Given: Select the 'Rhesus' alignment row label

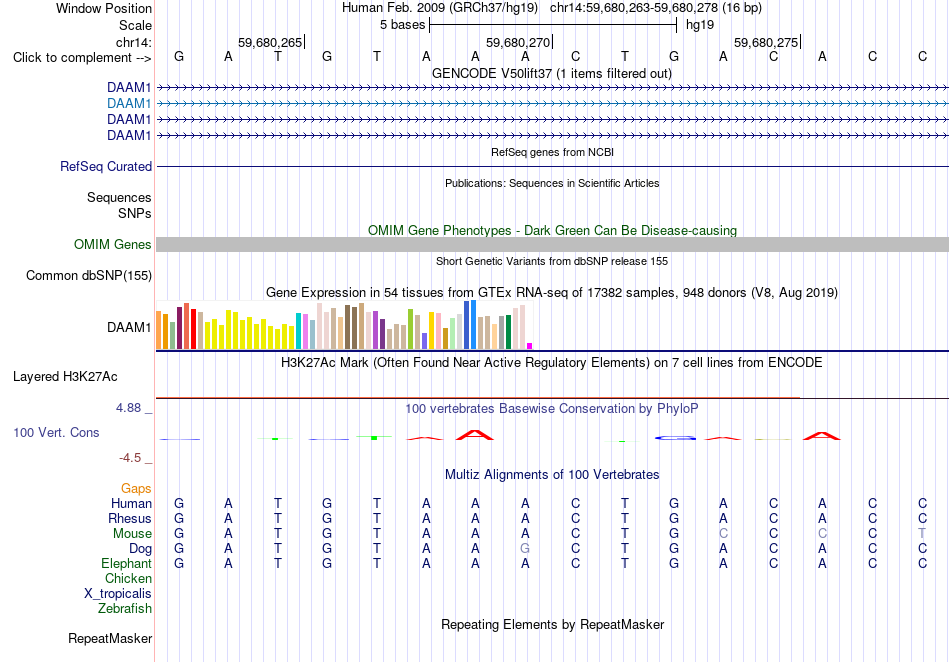Looking at the screenshot, I should coord(130,518).
